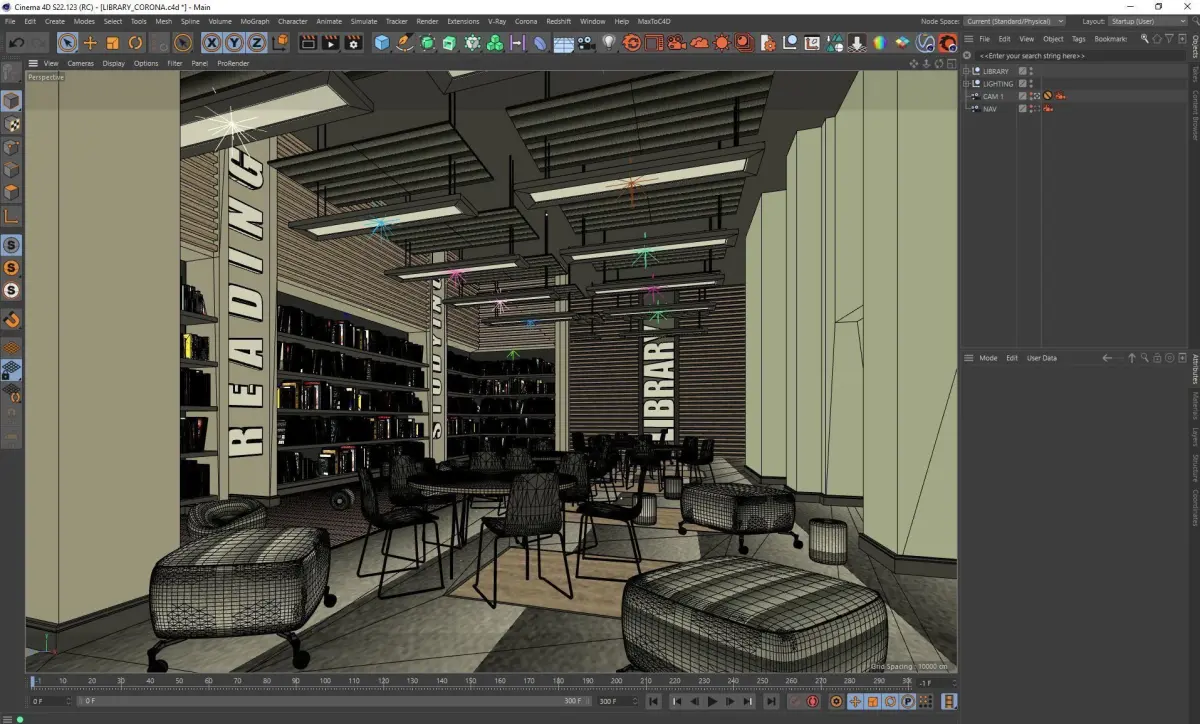Viewport: 1200px width, 724px height.
Task: Open the MaxToC4D menu
Action: click(x=654, y=21)
